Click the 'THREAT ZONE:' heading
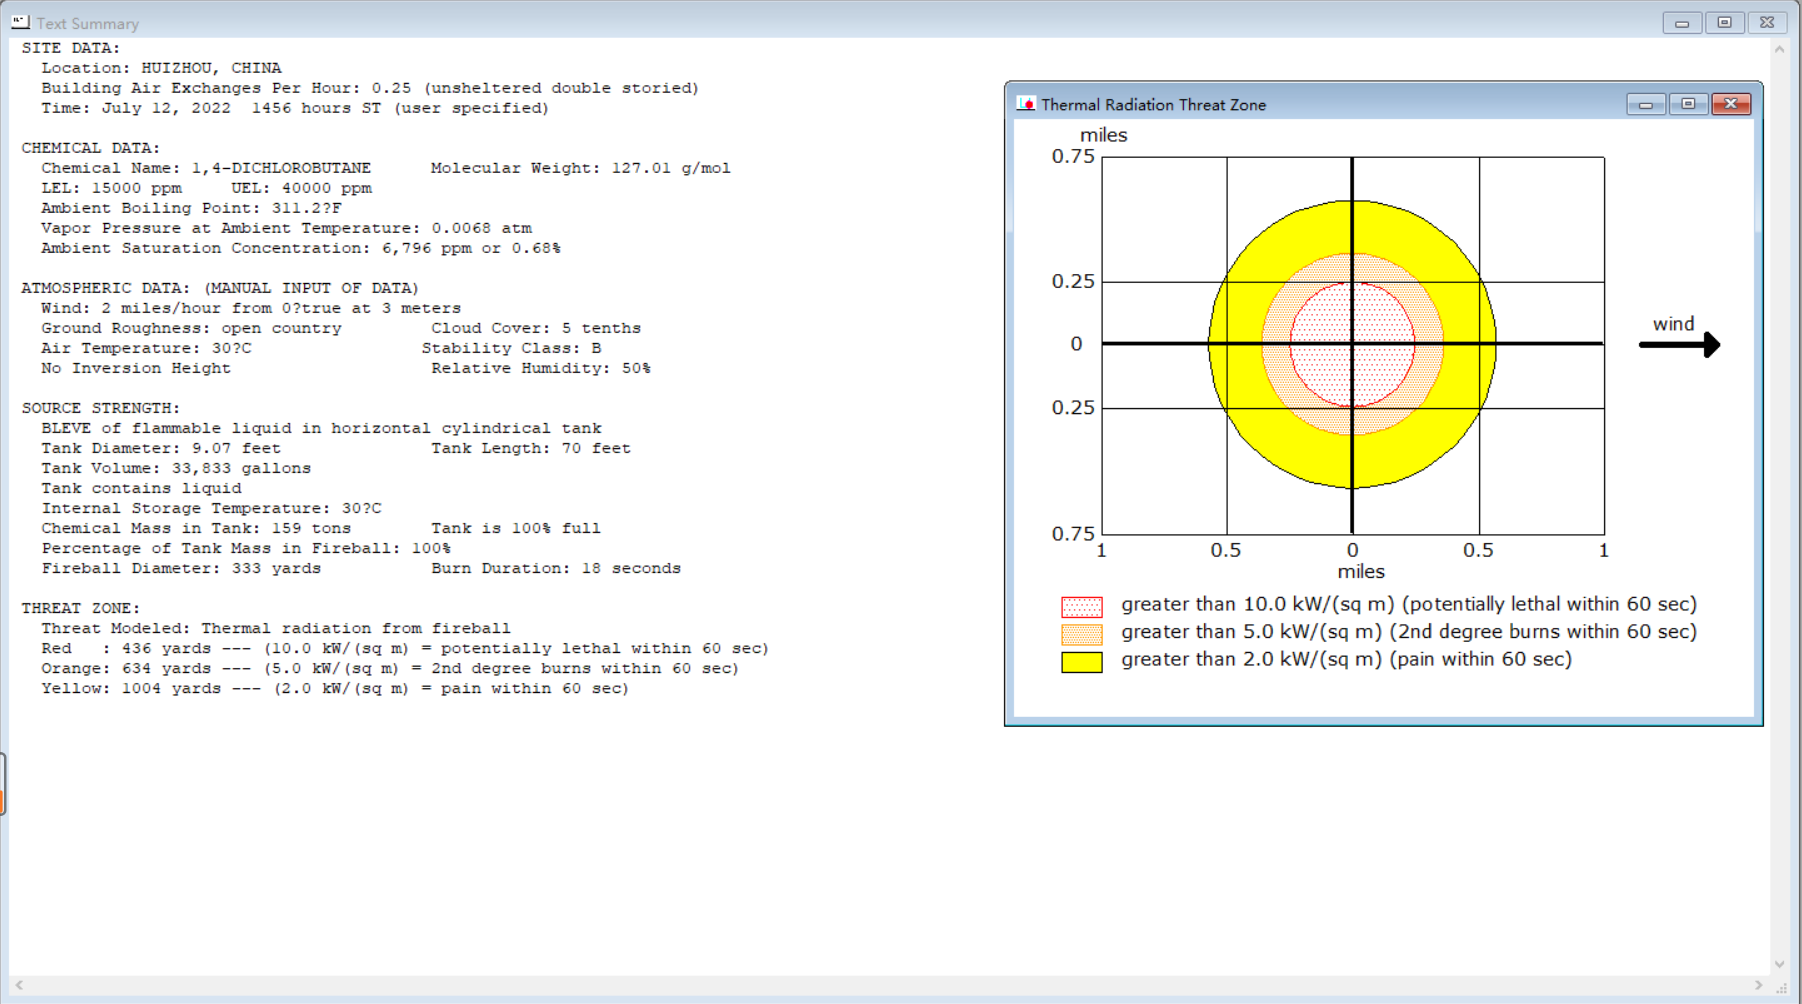Screen dimensions: 1802x1004 click(x=81, y=608)
